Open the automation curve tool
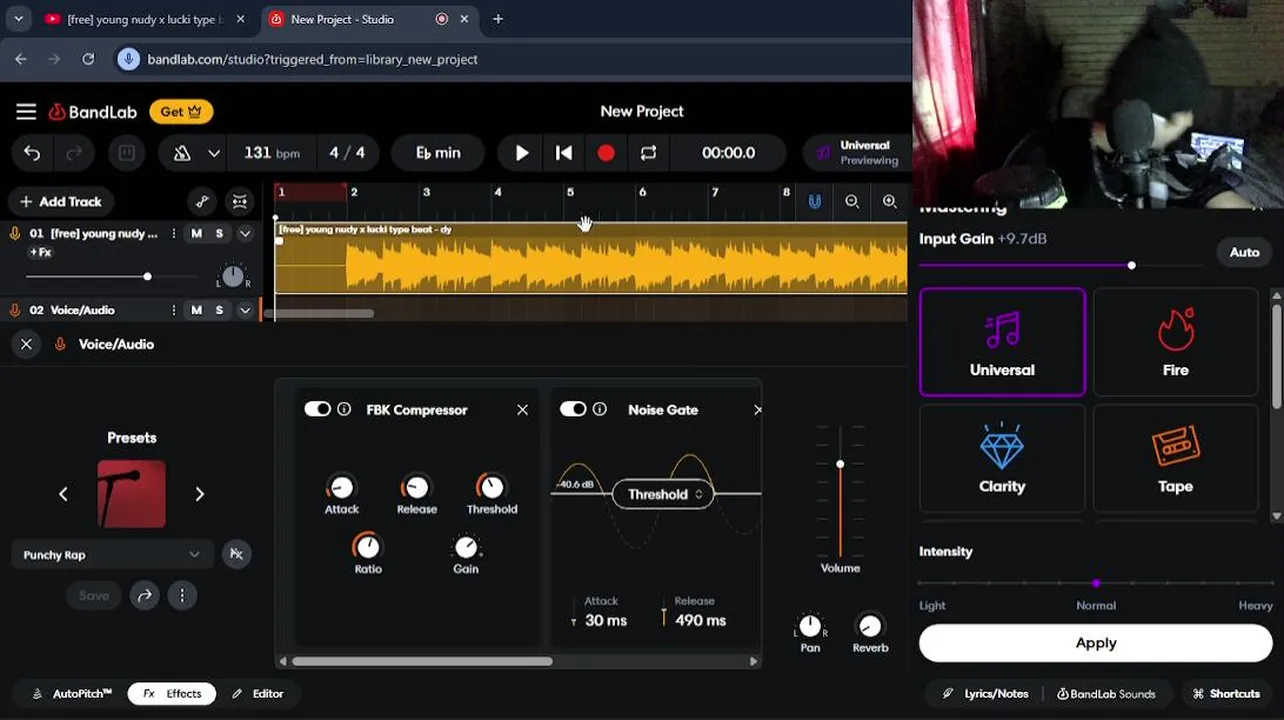This screenshot has height=720, width=1284. point(202,201)
